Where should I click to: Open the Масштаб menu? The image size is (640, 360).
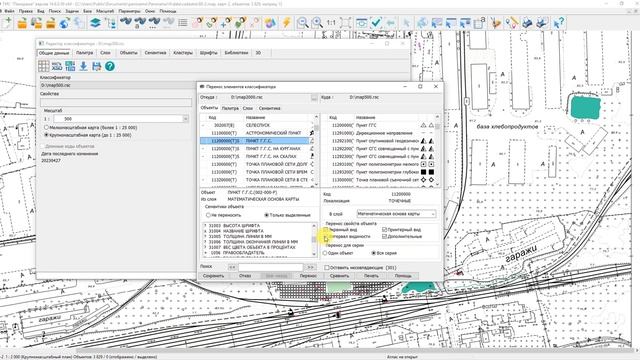105,11
